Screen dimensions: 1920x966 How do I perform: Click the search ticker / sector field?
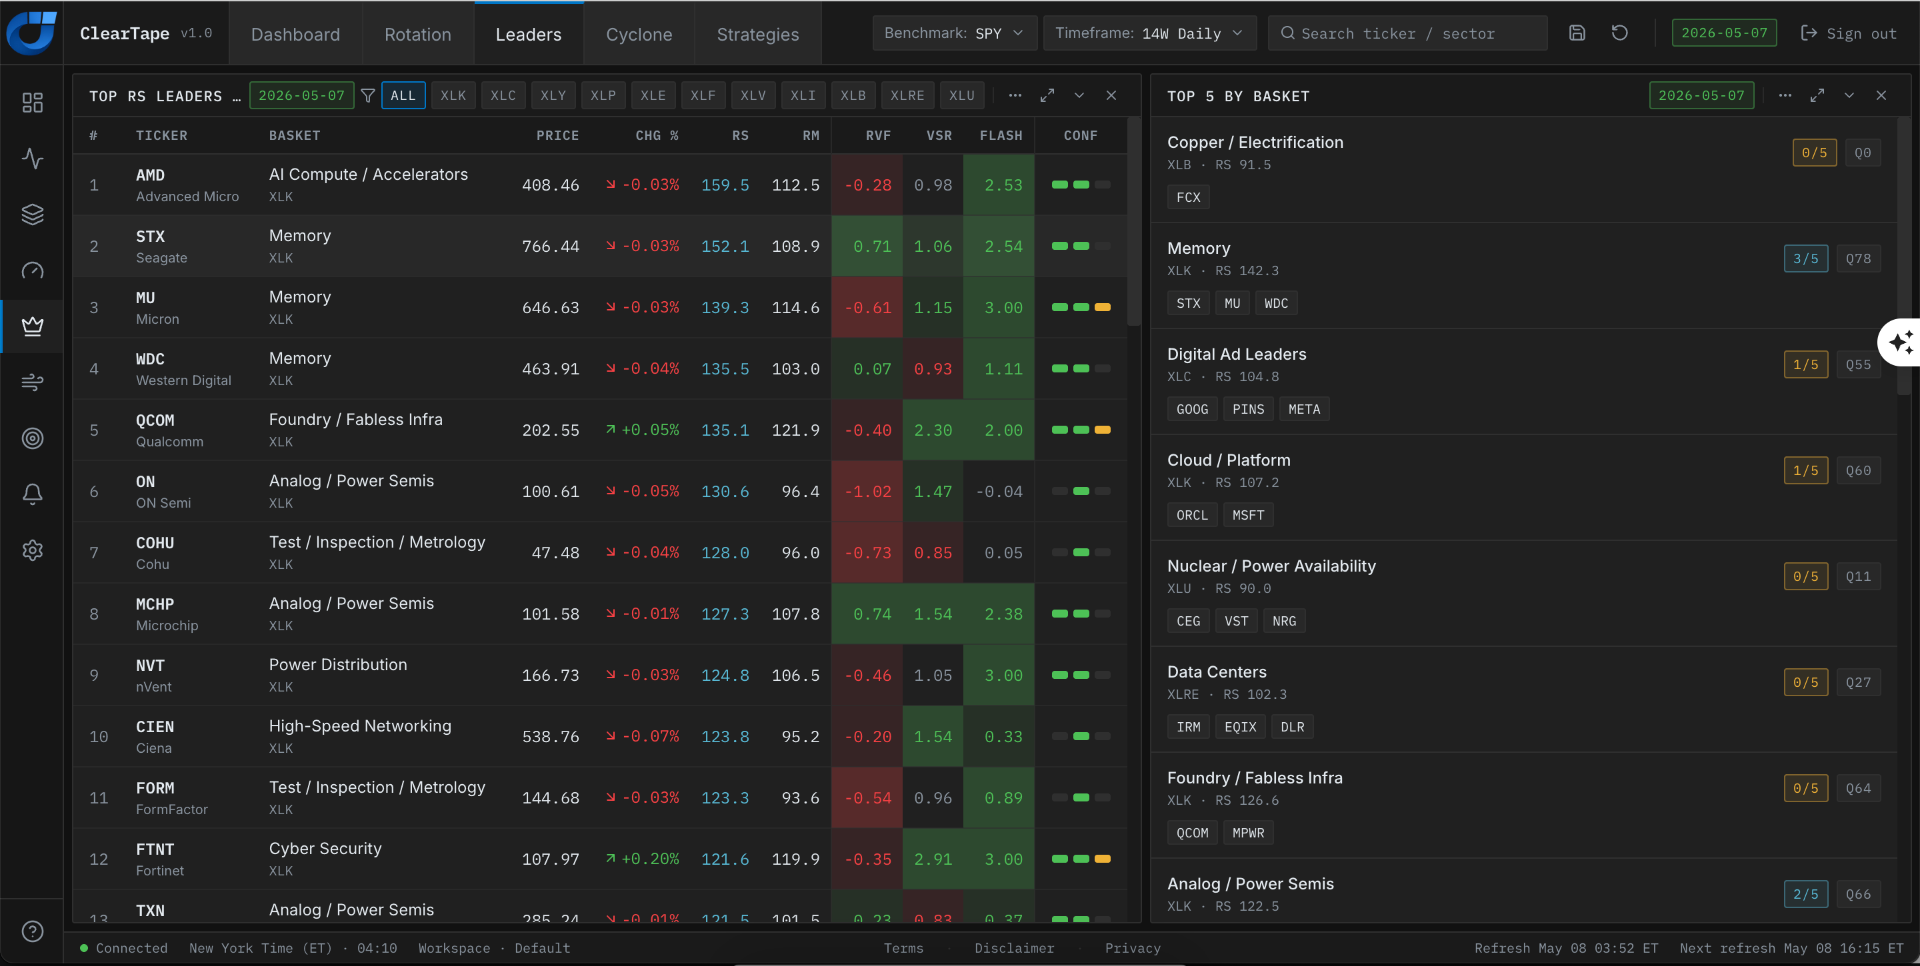(x=1407, y=33)
